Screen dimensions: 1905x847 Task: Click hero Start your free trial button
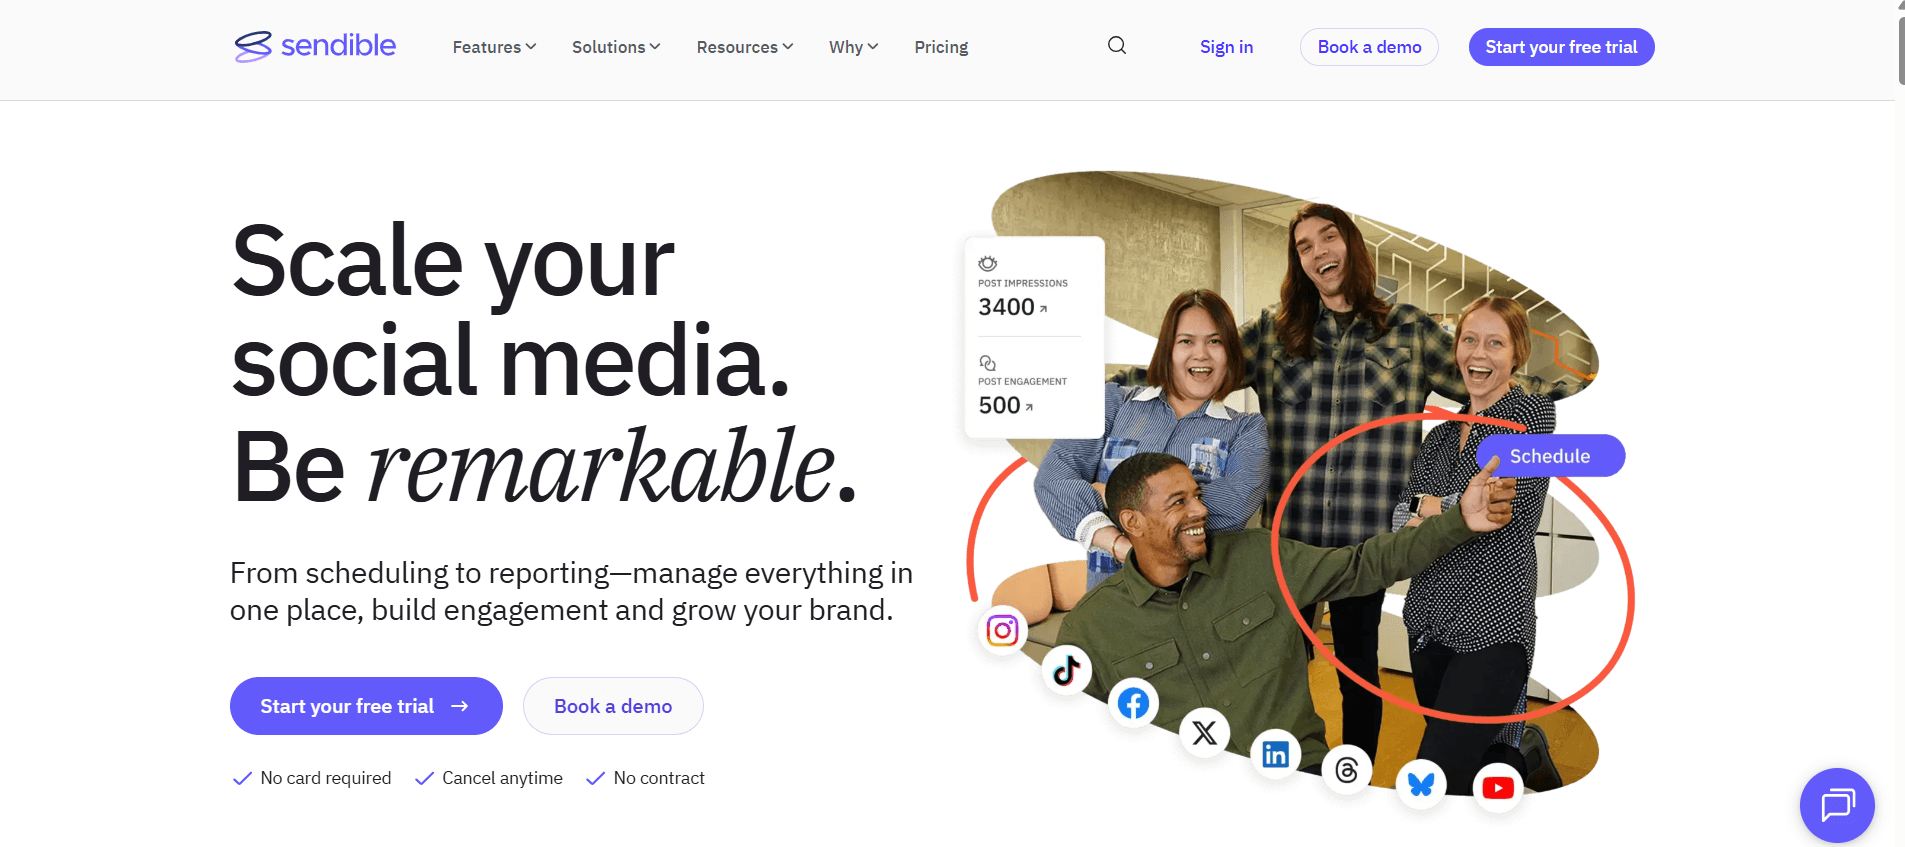pos(366,706)
